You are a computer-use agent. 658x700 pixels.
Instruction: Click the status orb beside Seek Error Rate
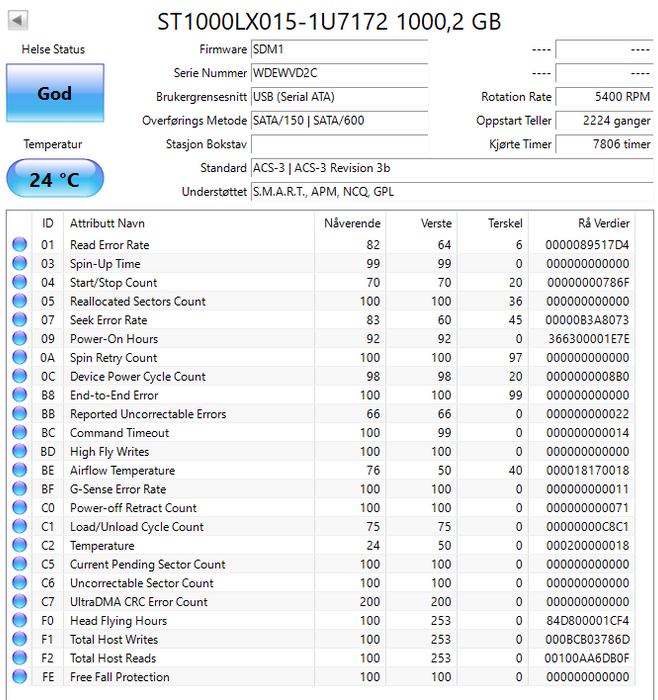coord(20,320)
